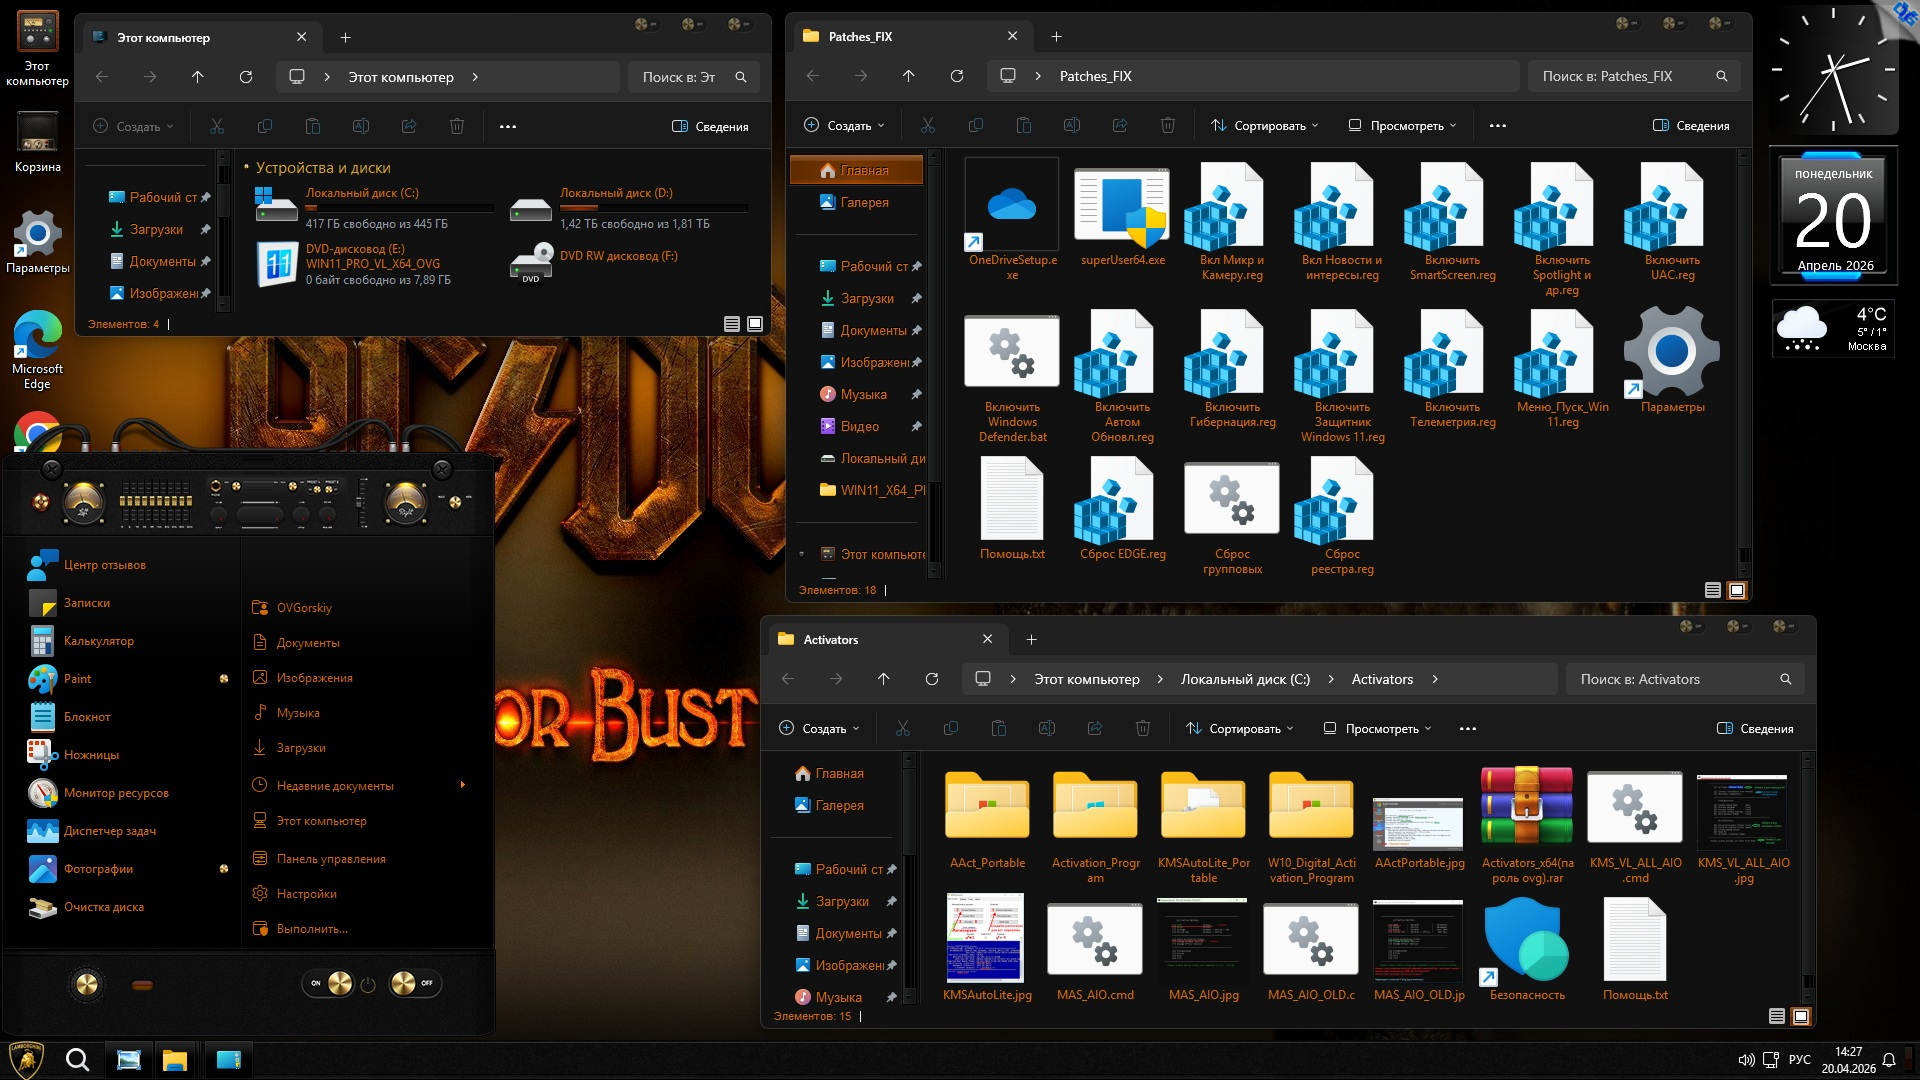Open Панель управления in the start menu
1920x1080 pixels.
[x=331, y=859]
